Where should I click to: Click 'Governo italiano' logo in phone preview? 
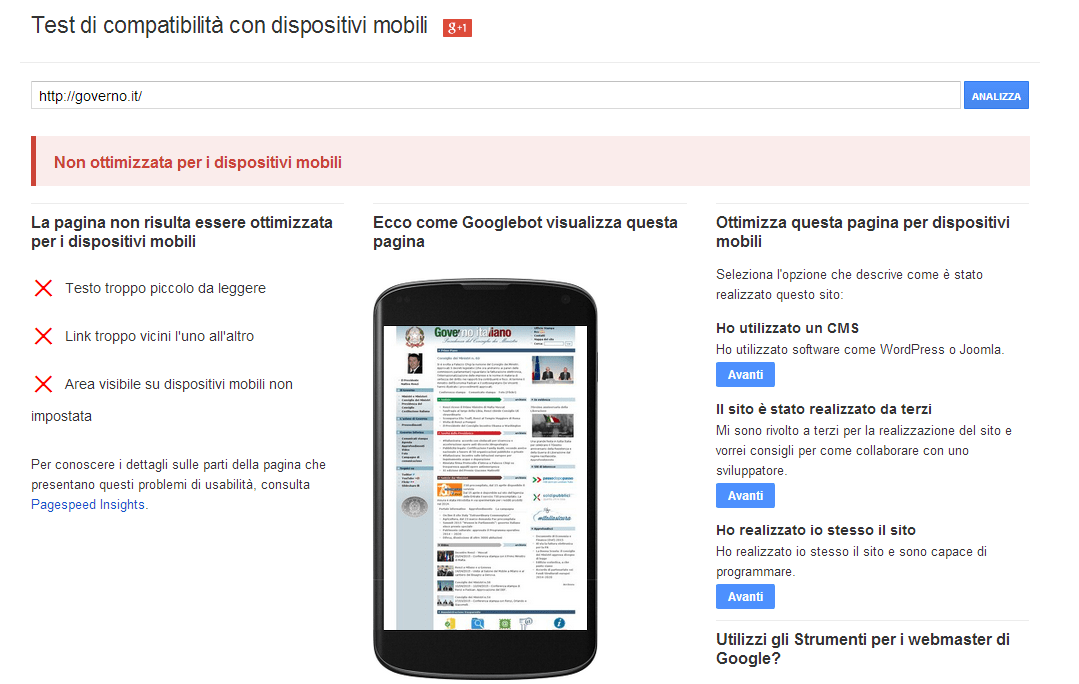click(473, 332)
